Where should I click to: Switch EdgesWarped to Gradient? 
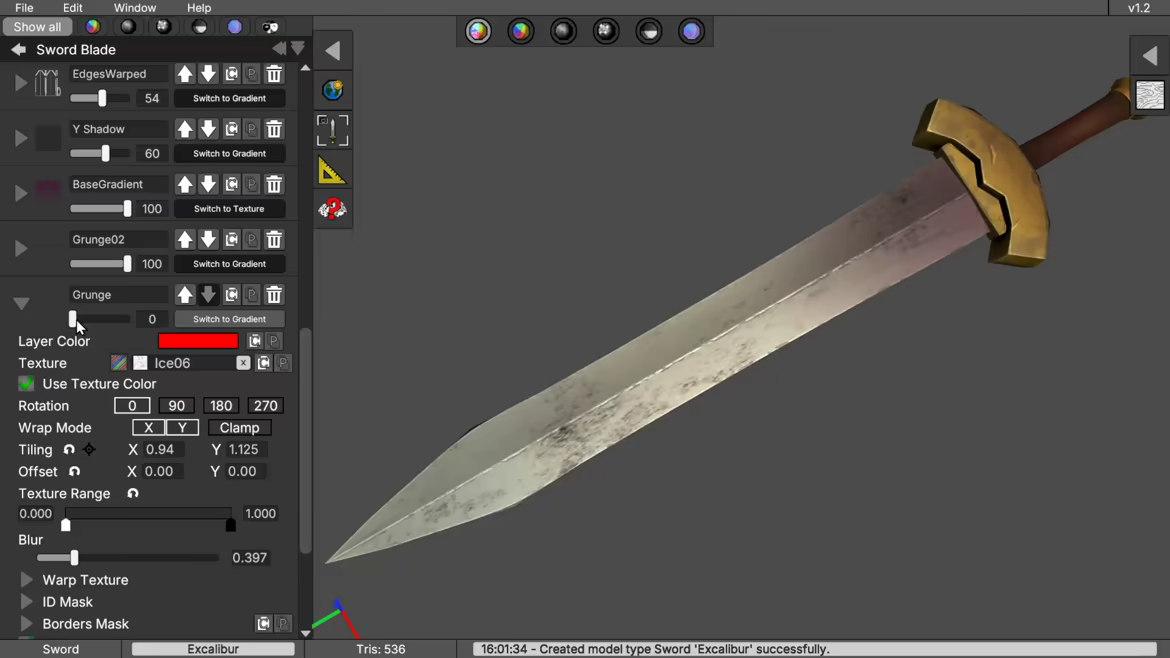point(229,98)
